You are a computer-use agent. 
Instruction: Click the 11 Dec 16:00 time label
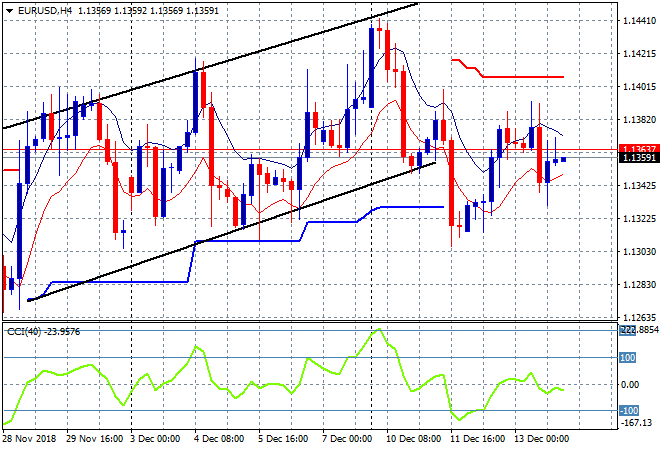point(477,439)
